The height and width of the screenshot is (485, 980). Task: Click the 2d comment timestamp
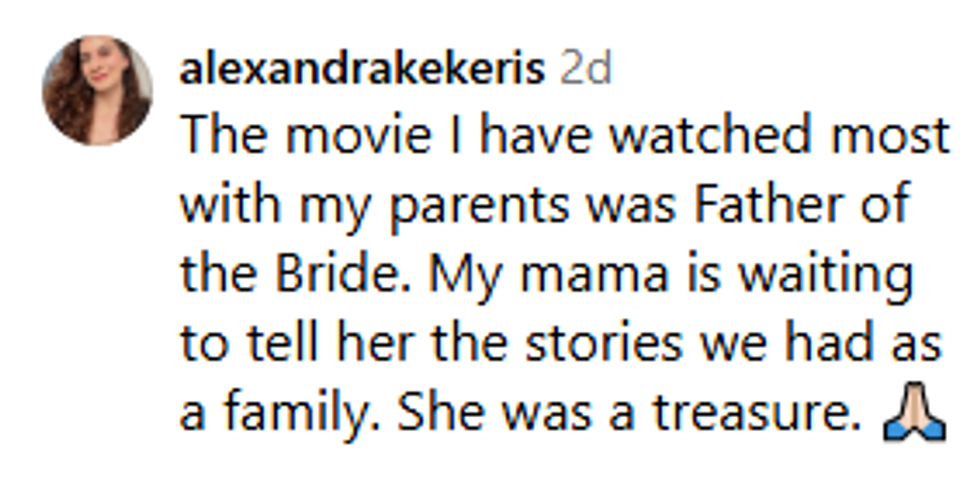[x=585, y=69]
